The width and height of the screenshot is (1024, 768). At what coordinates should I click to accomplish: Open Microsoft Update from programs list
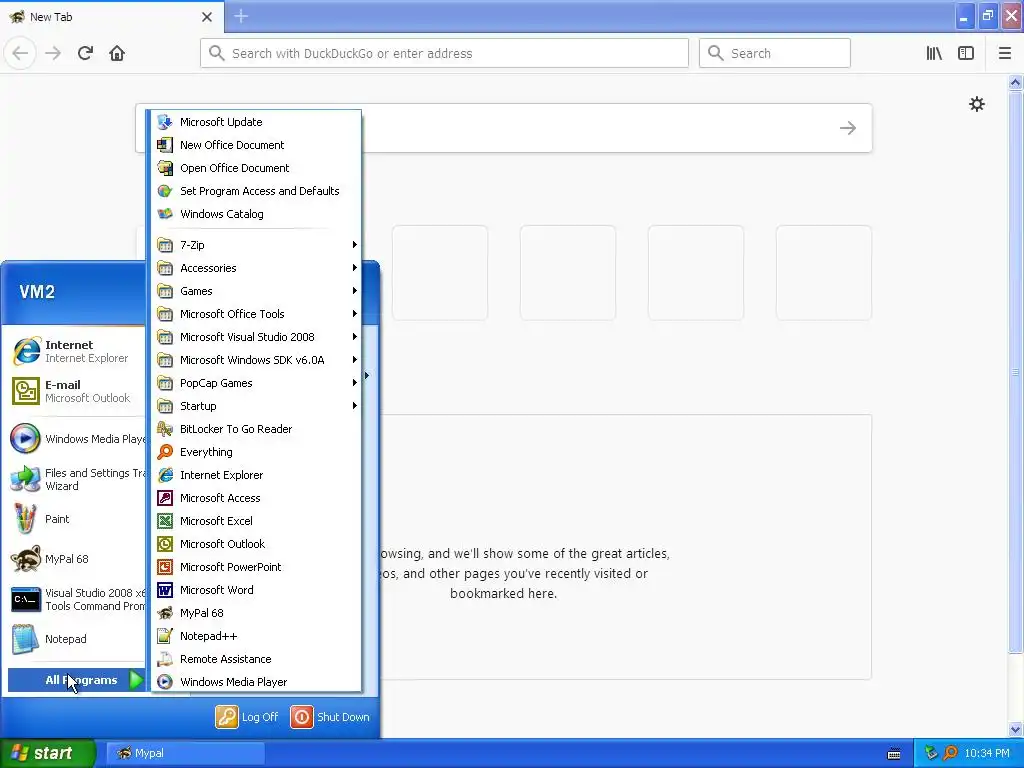[x=256, y=122]
